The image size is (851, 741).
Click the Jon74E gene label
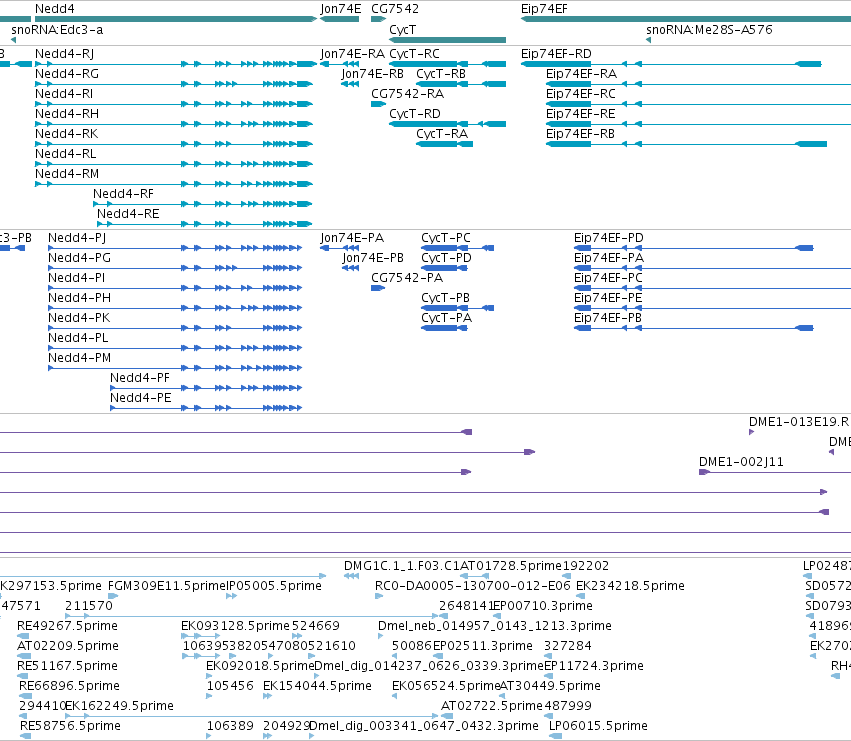pos(341,9)
